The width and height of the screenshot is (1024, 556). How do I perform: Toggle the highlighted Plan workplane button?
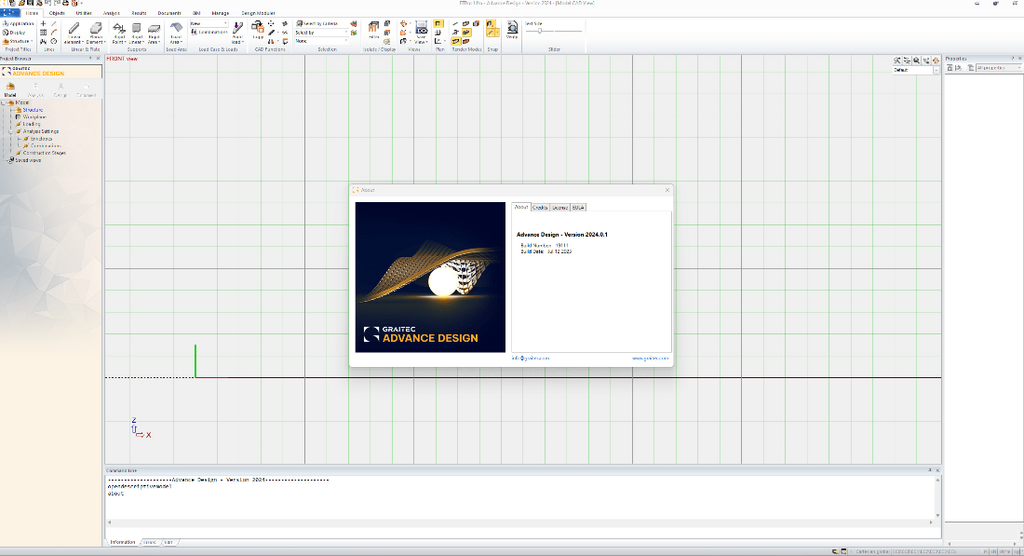[x=439, y=24]
